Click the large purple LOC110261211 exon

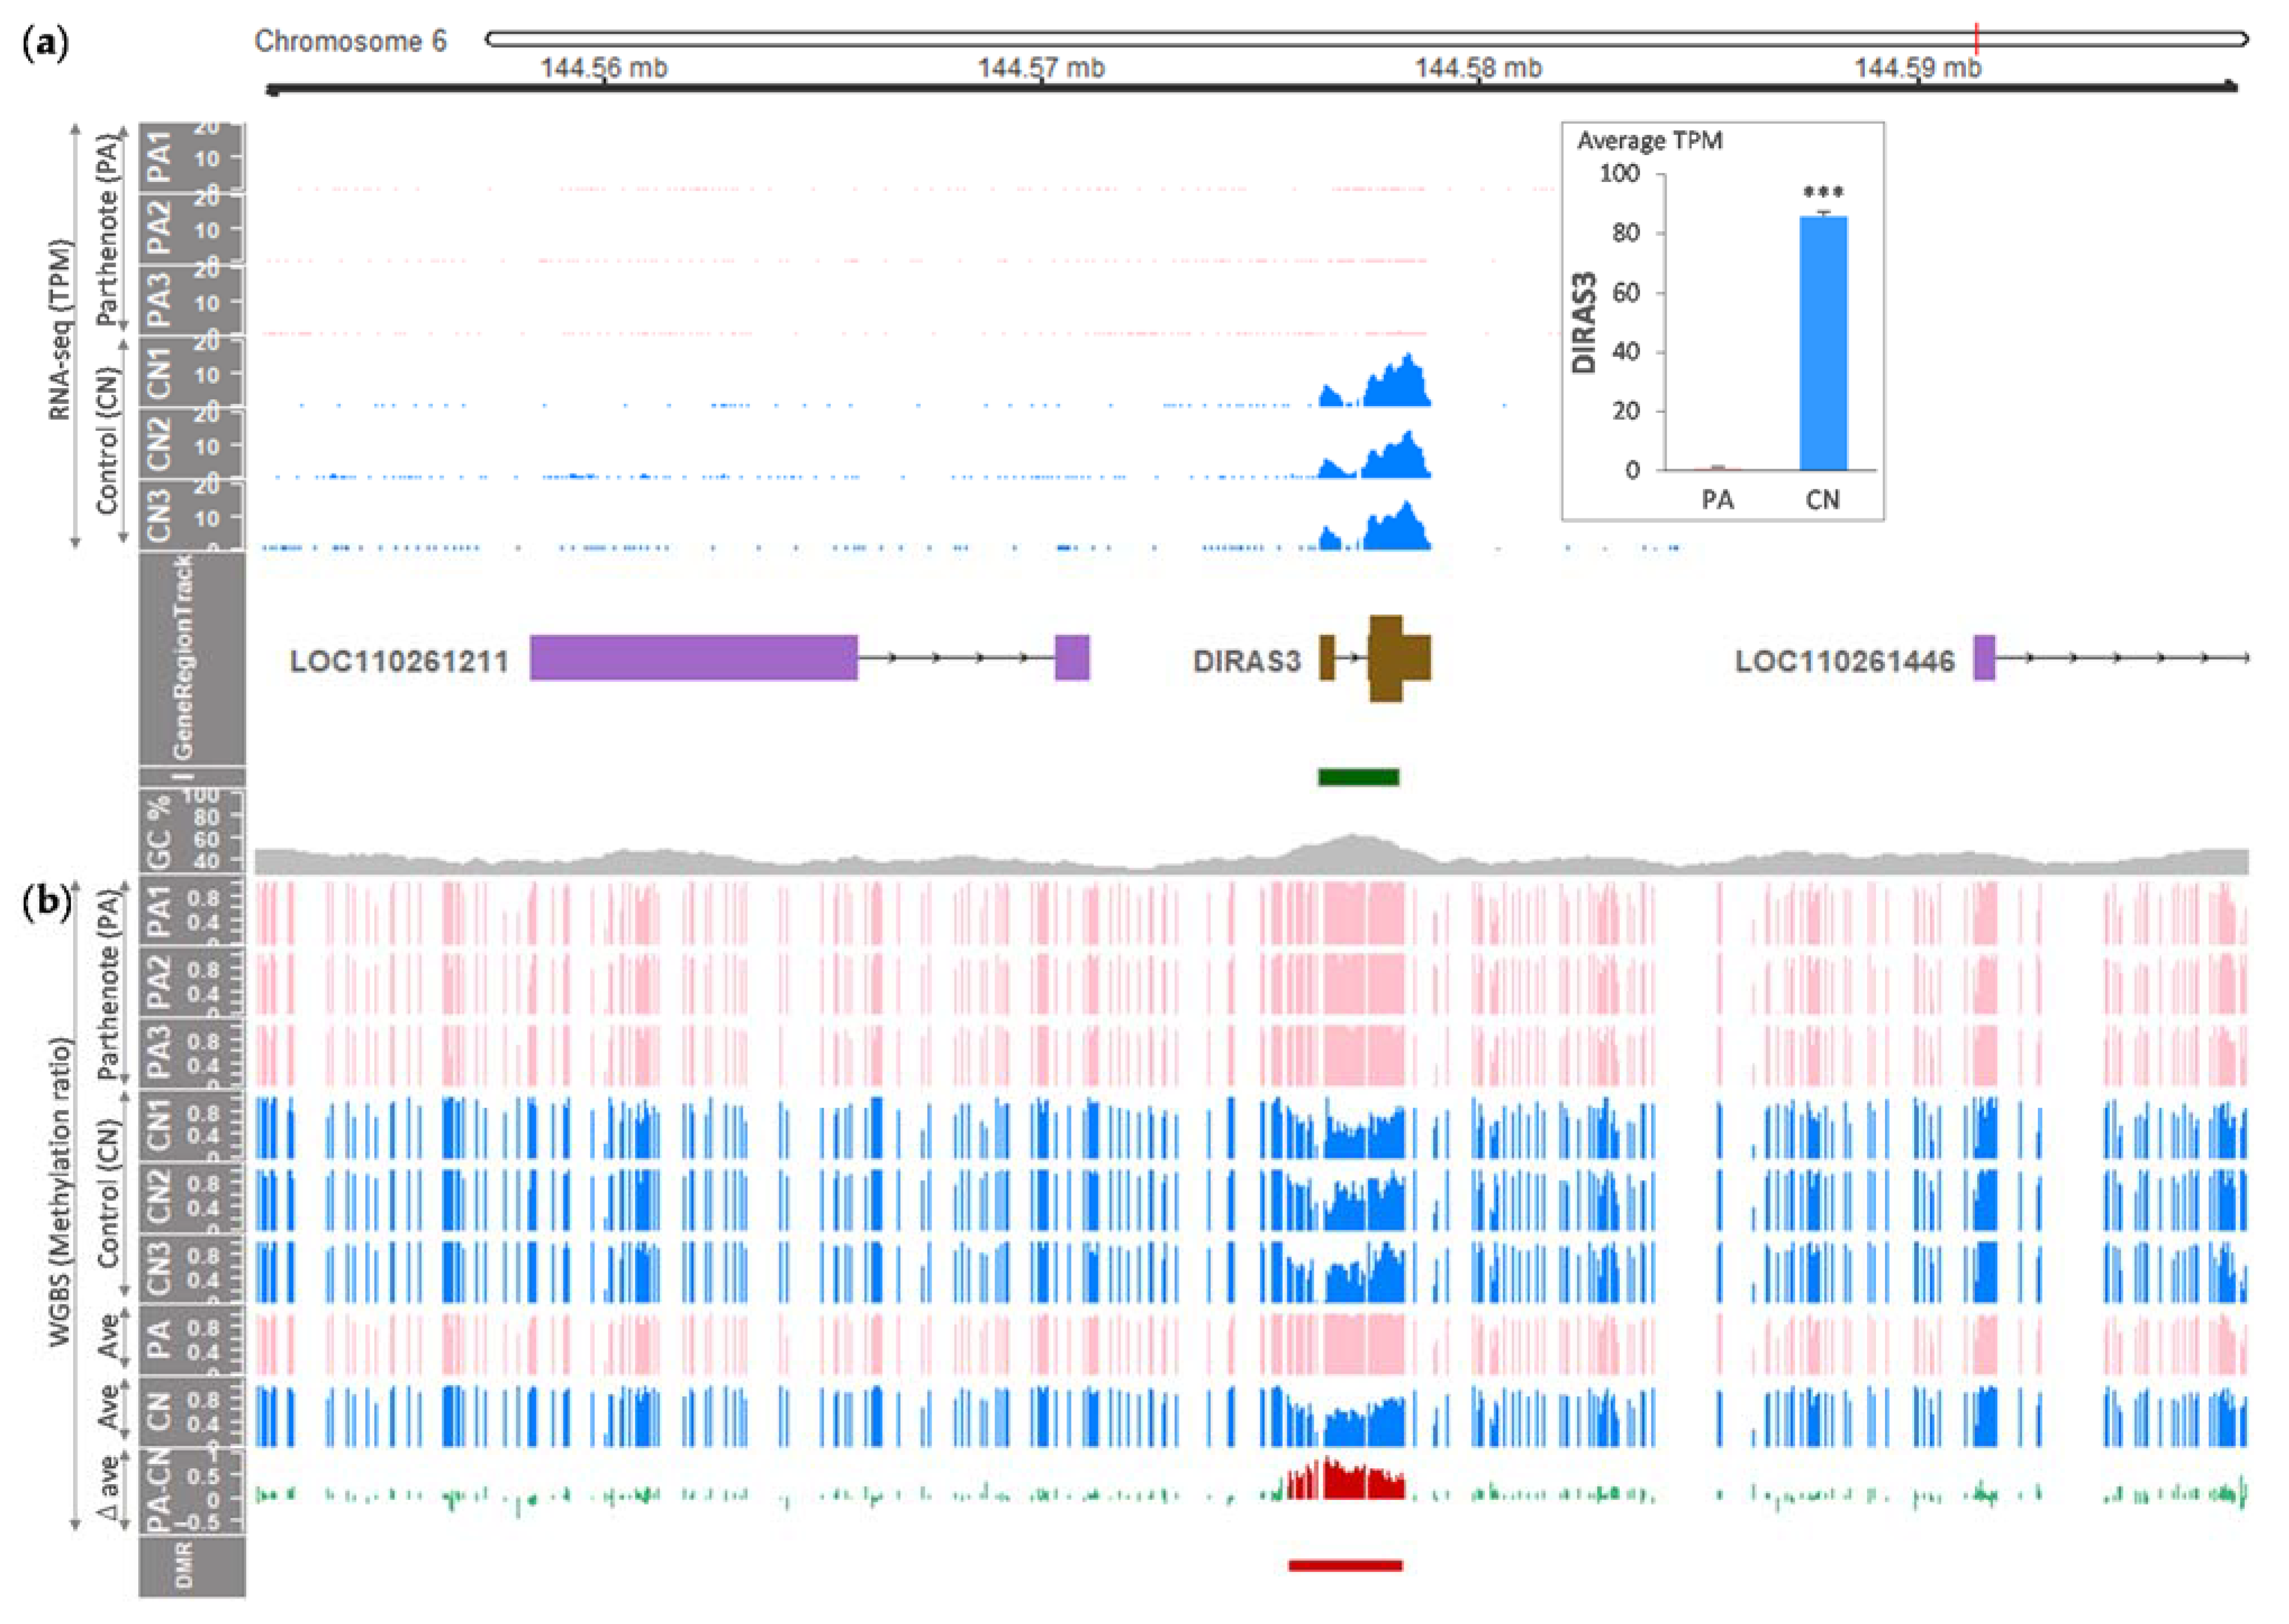(x=693, y=658)
